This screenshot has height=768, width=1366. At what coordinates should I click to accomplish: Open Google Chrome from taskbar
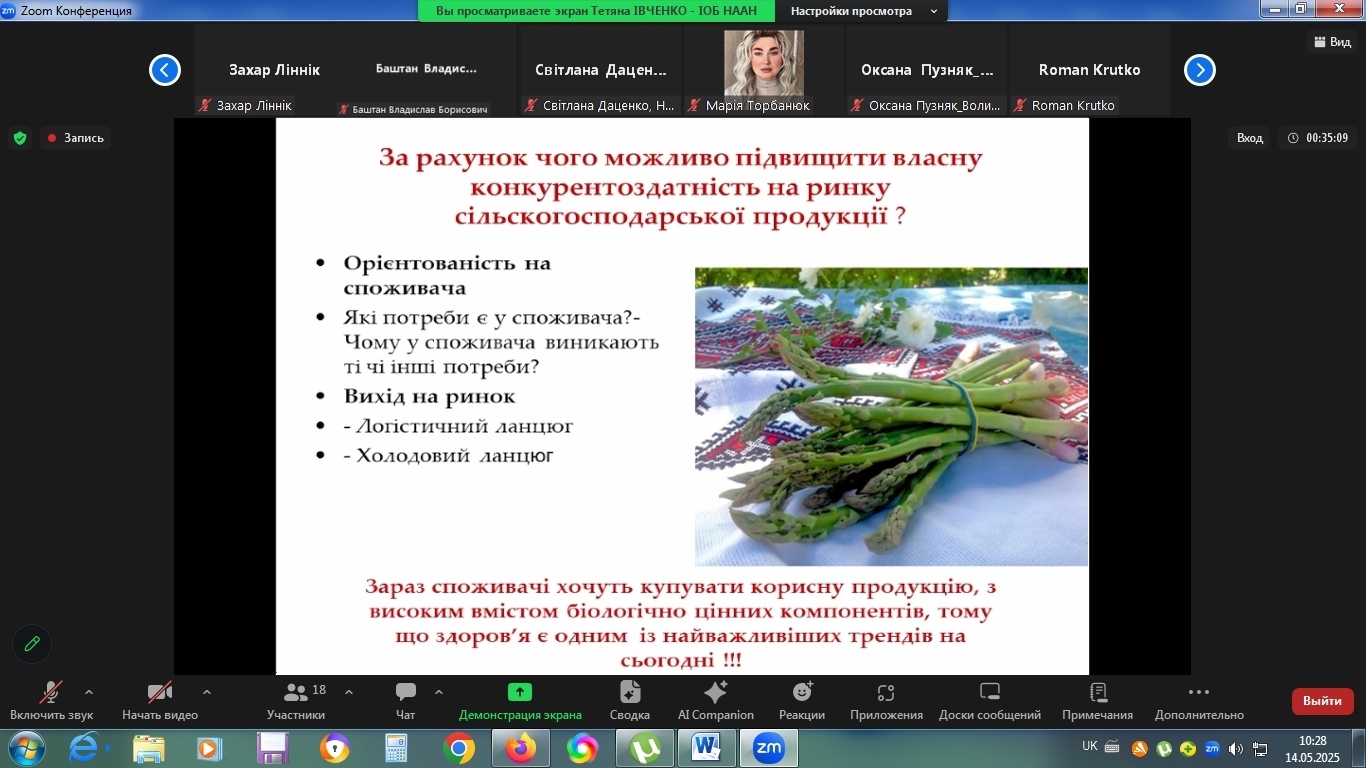[459, 748]
